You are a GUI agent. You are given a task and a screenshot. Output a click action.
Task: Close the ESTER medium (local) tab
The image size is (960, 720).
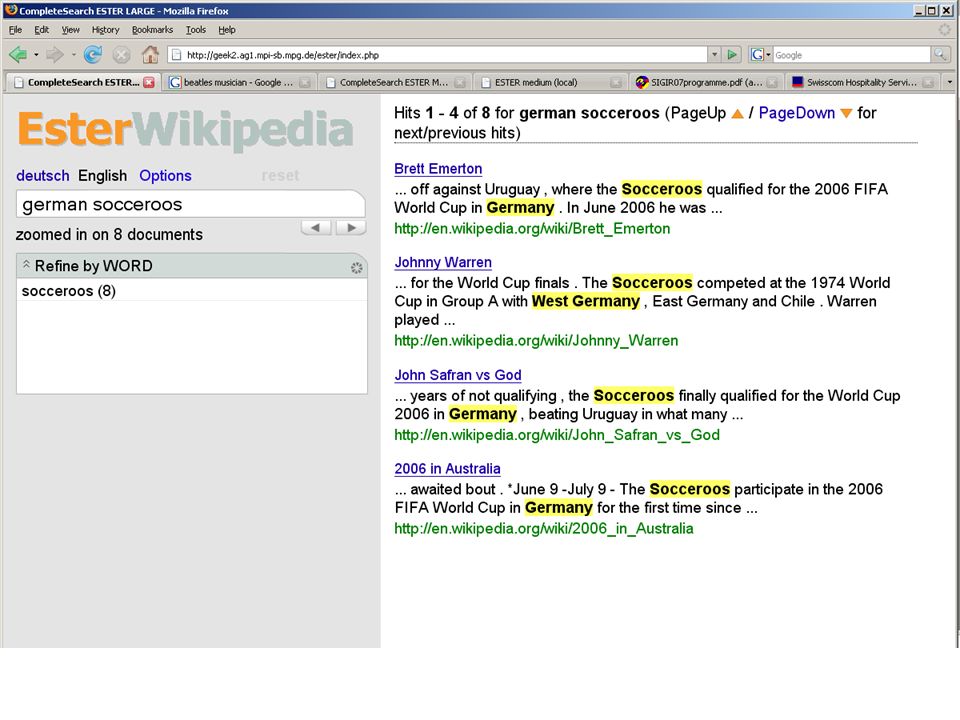click(616, 82)
